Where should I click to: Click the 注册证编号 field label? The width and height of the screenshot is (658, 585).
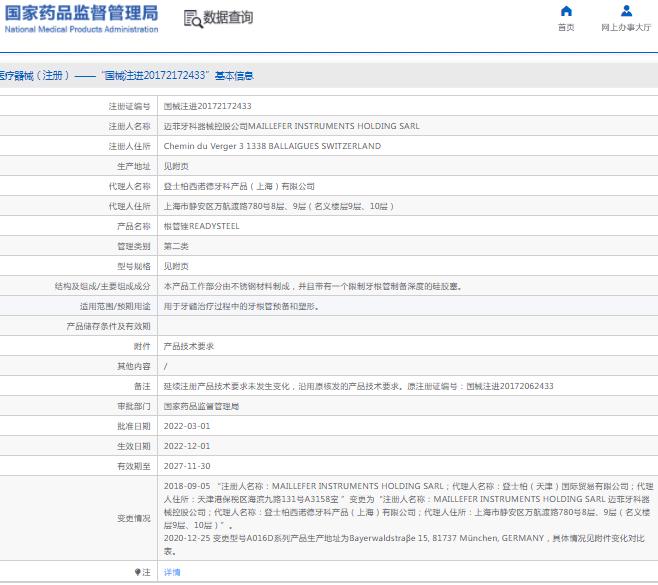pos(129,106)
